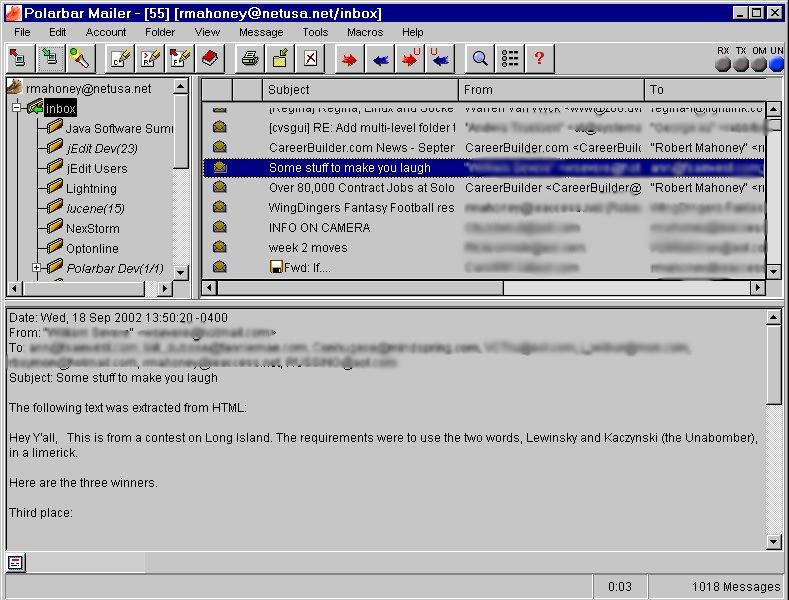The image size is (789, 600).
Task: Select the jEdit Users folder
Action: [x=96, y=168]
